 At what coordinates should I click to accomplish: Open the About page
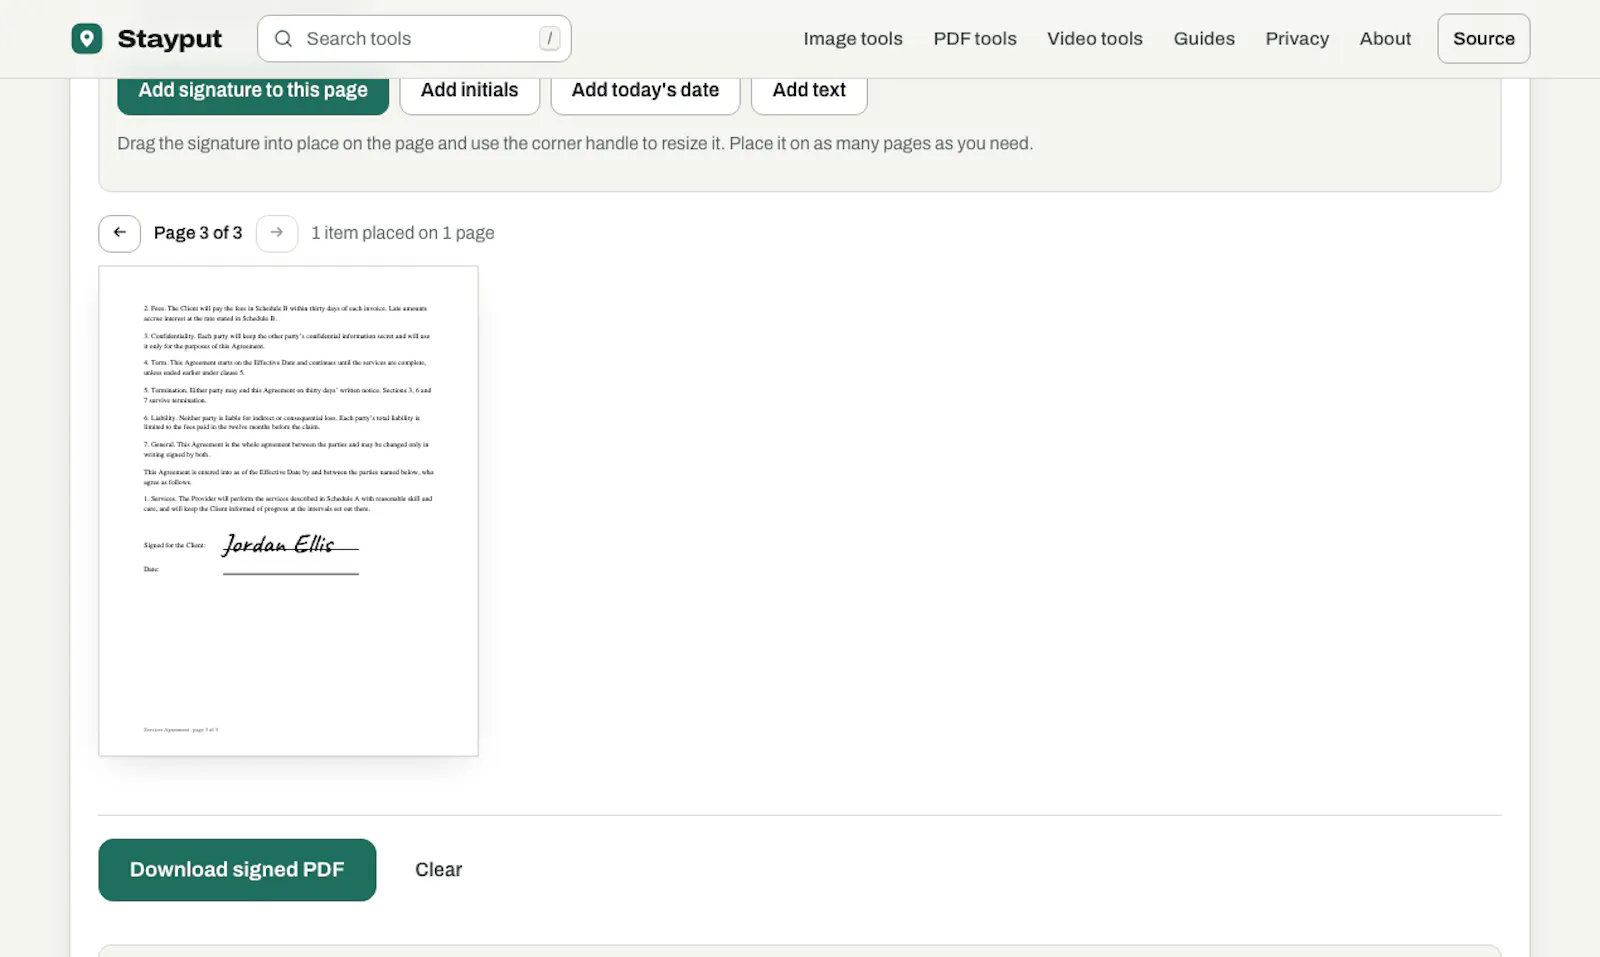(x=1385, y=39)
